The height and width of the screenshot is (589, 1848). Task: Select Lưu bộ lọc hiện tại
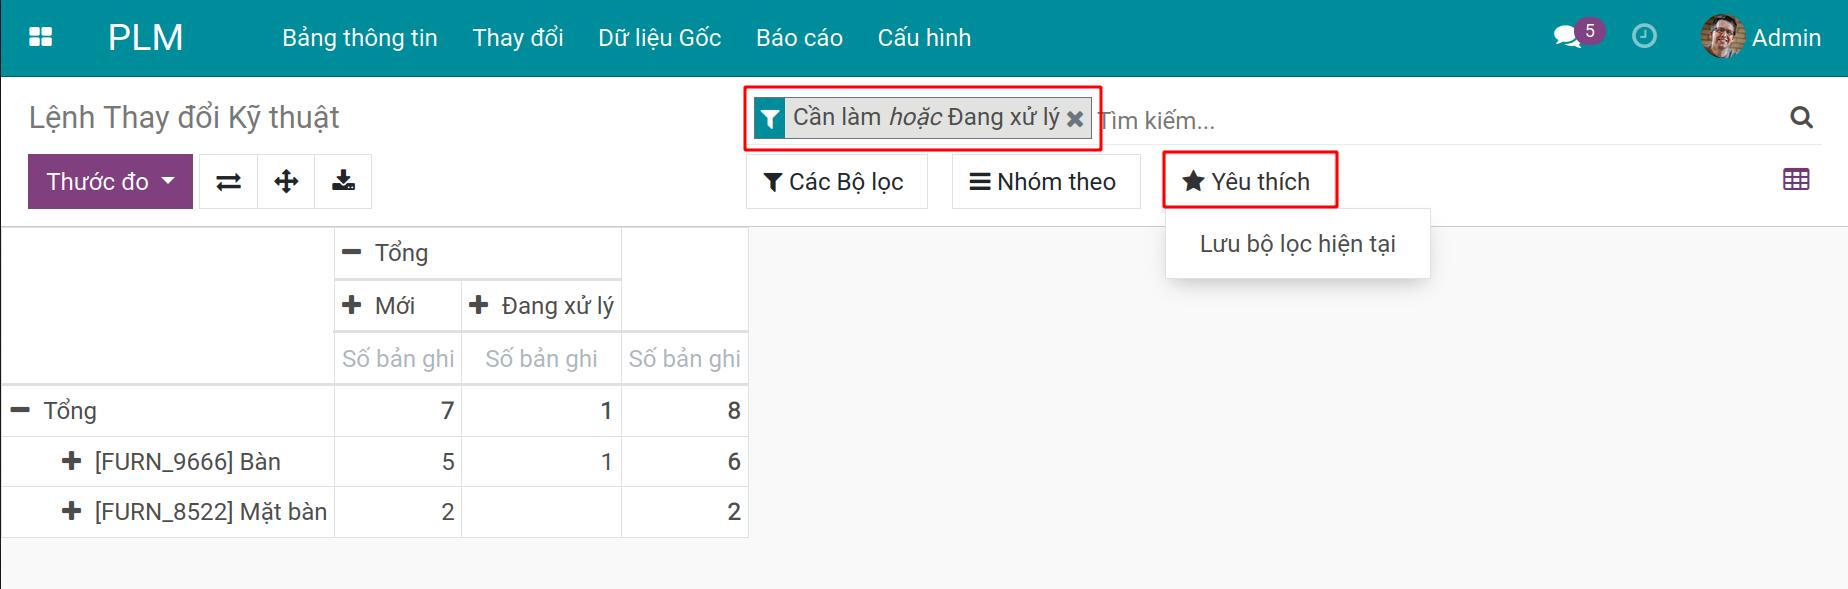click(1297, 243)
